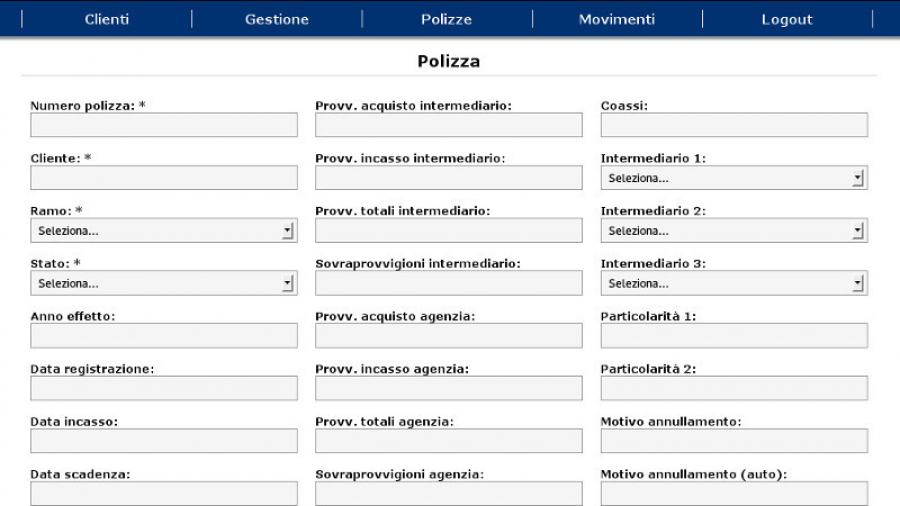Open the Movimenti menu
This screenshot has height=506, width=900.
tap(617, 19)
